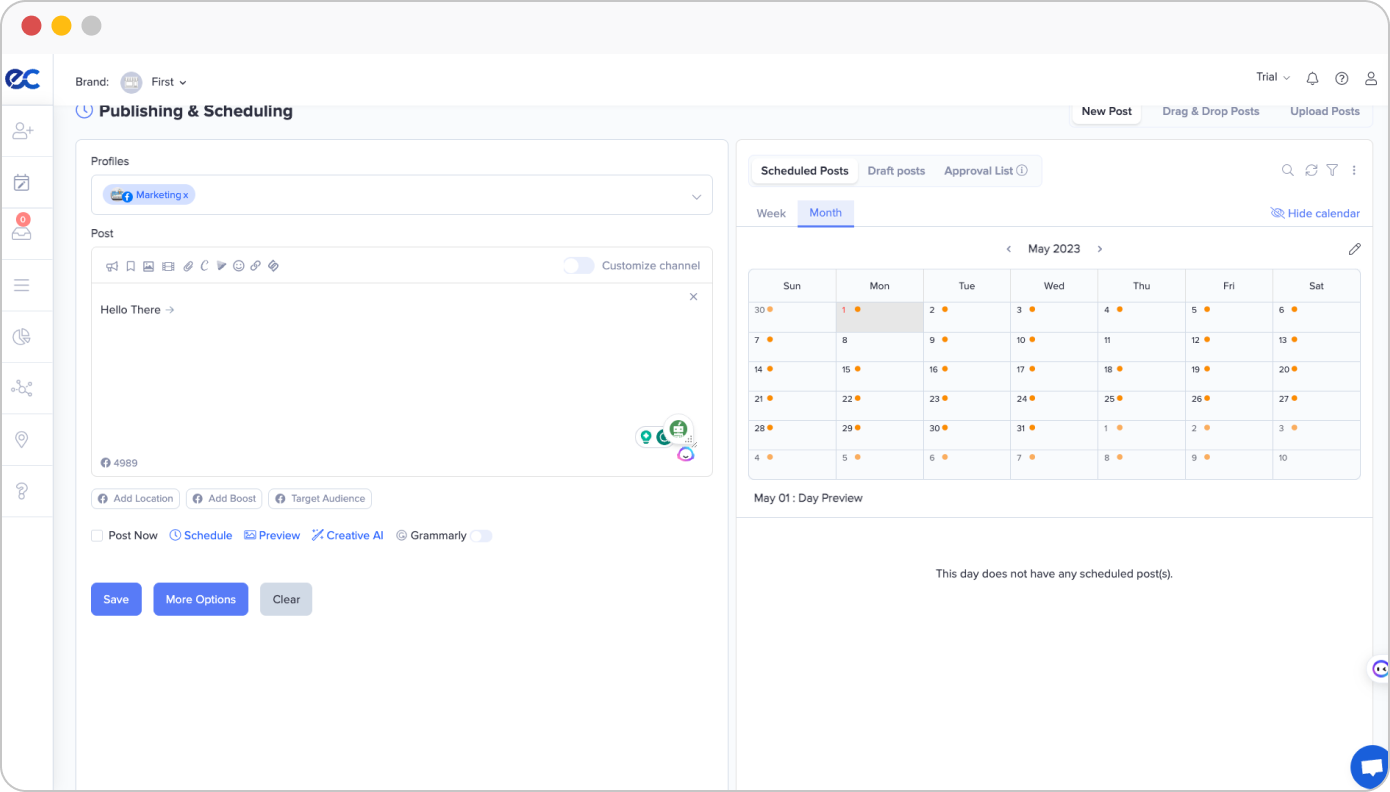This screenshot has height=792, width=1390.
Task: Click the Hide calendar link
Action: coord(1315,213)
